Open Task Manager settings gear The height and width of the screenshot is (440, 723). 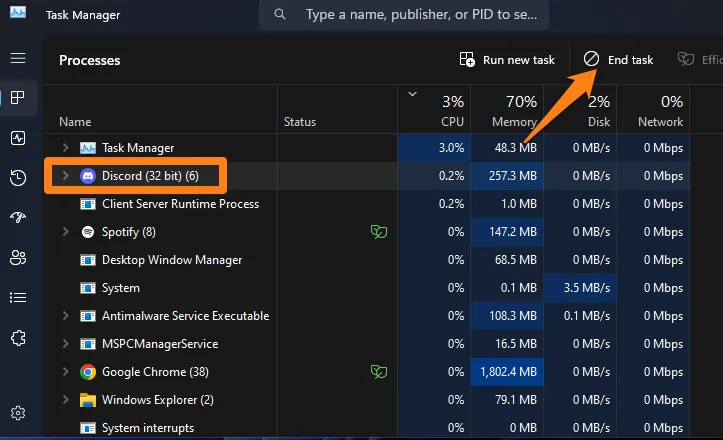[x=18, y=413]
